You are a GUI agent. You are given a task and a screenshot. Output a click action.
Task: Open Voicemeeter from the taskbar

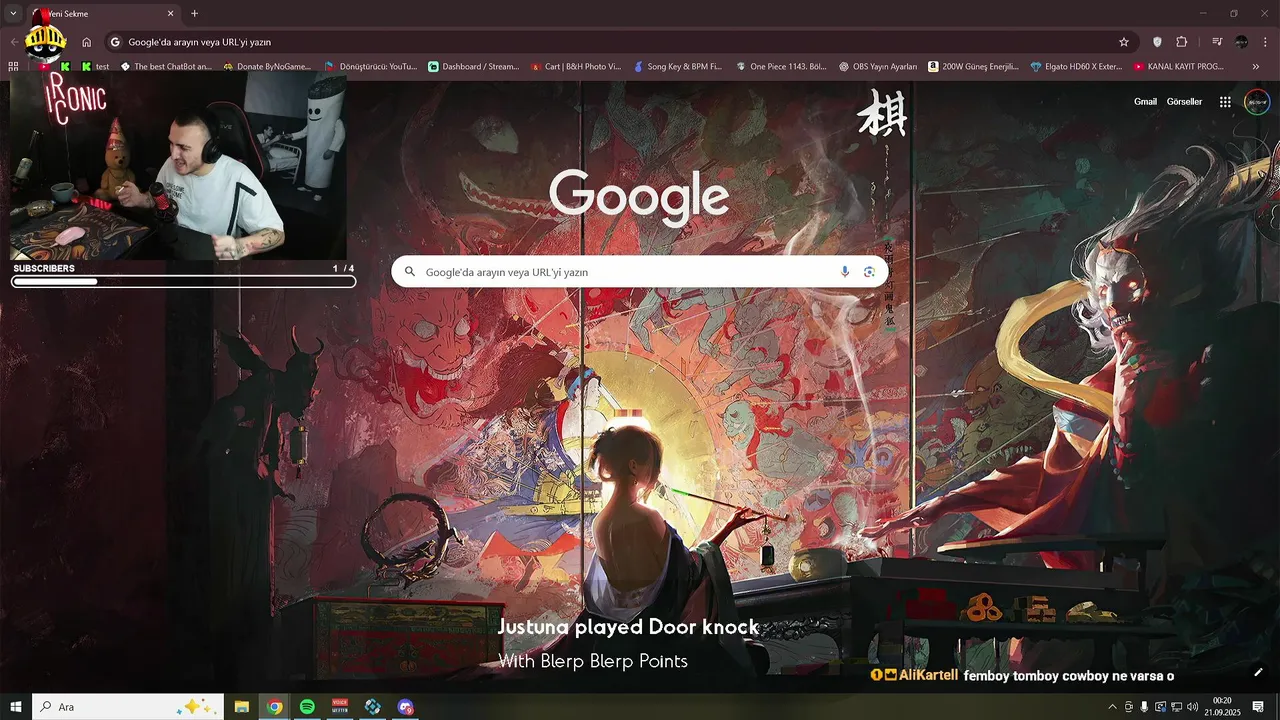[340, 707]
